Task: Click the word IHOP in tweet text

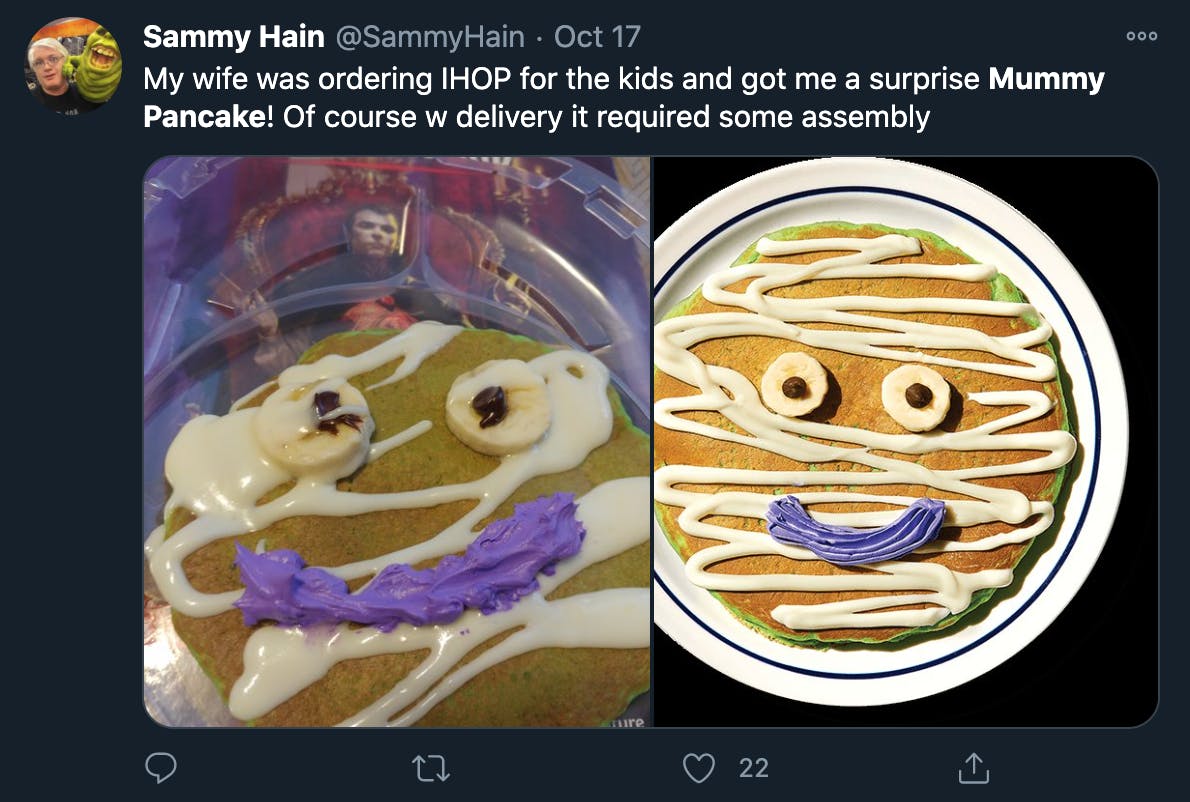Action: click(x=476, y=79)
